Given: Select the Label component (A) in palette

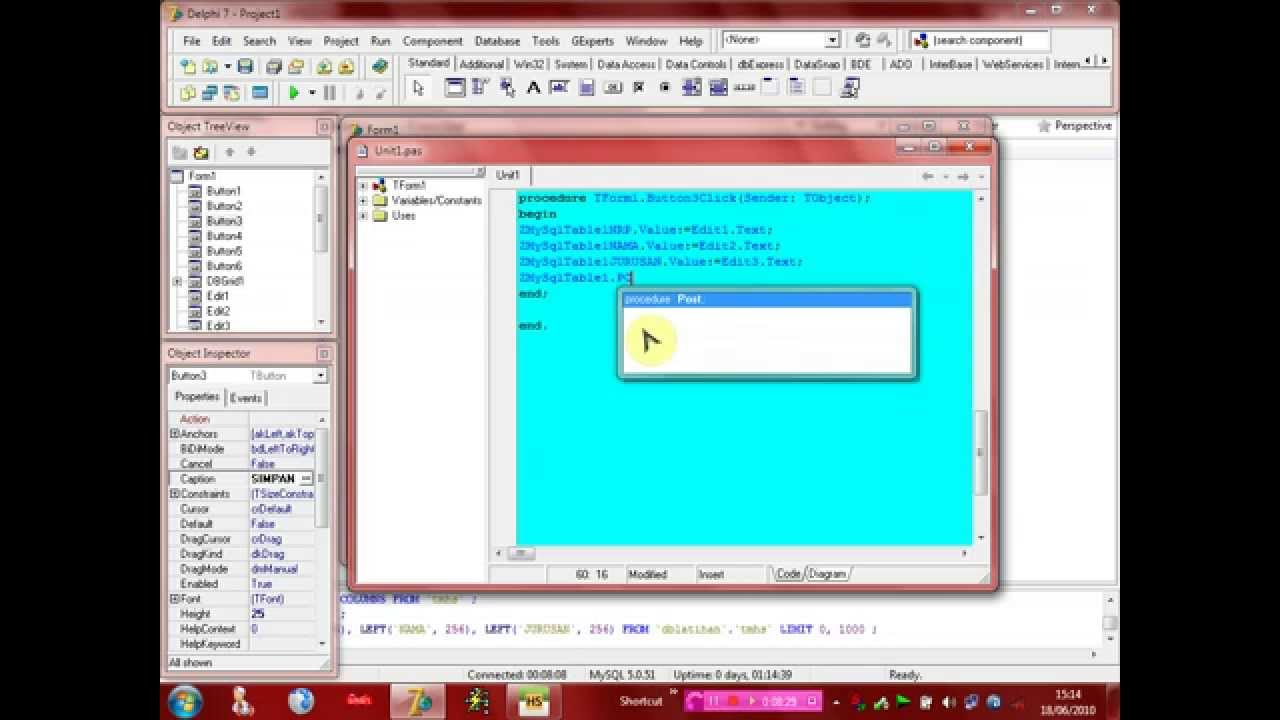Looking at the screenshot, I should click(533, 88).
